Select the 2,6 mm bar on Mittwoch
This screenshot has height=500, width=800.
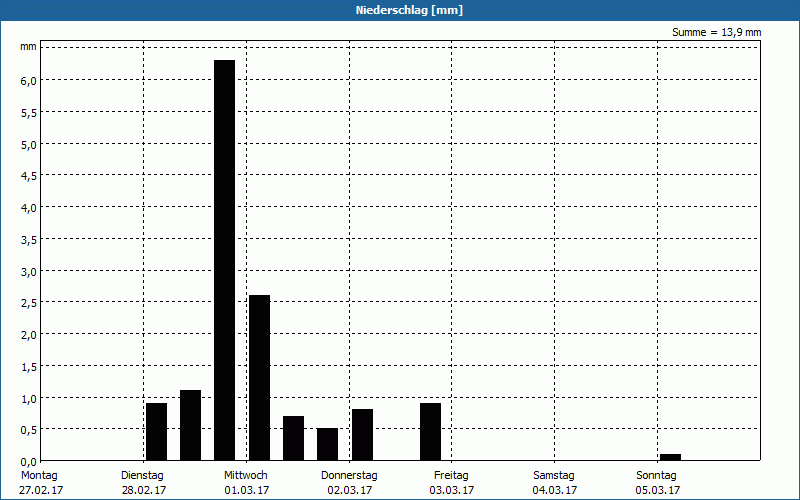(259, 378)
